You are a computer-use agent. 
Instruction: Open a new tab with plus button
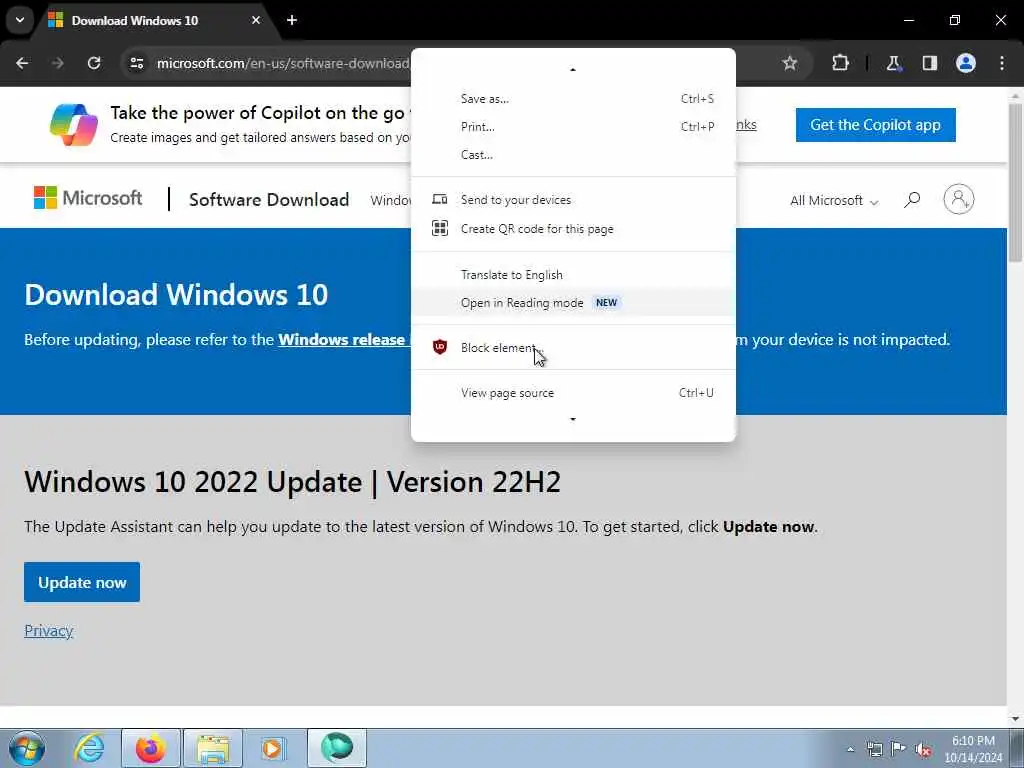coord(292,20)
